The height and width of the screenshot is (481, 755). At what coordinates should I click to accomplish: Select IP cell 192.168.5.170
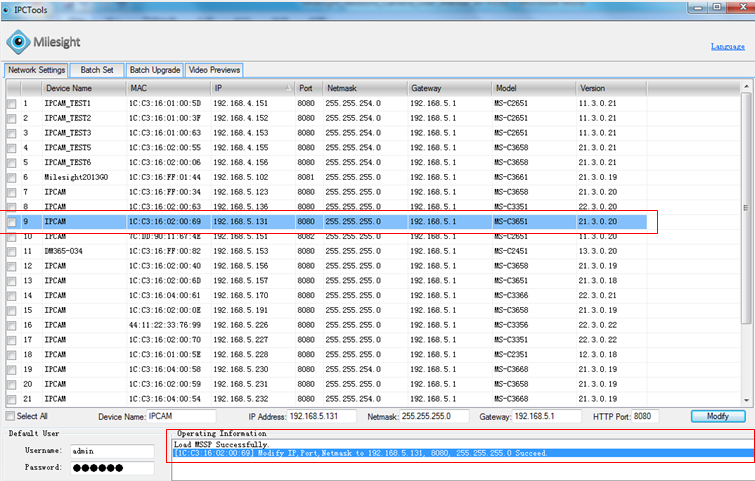[240, 296]
